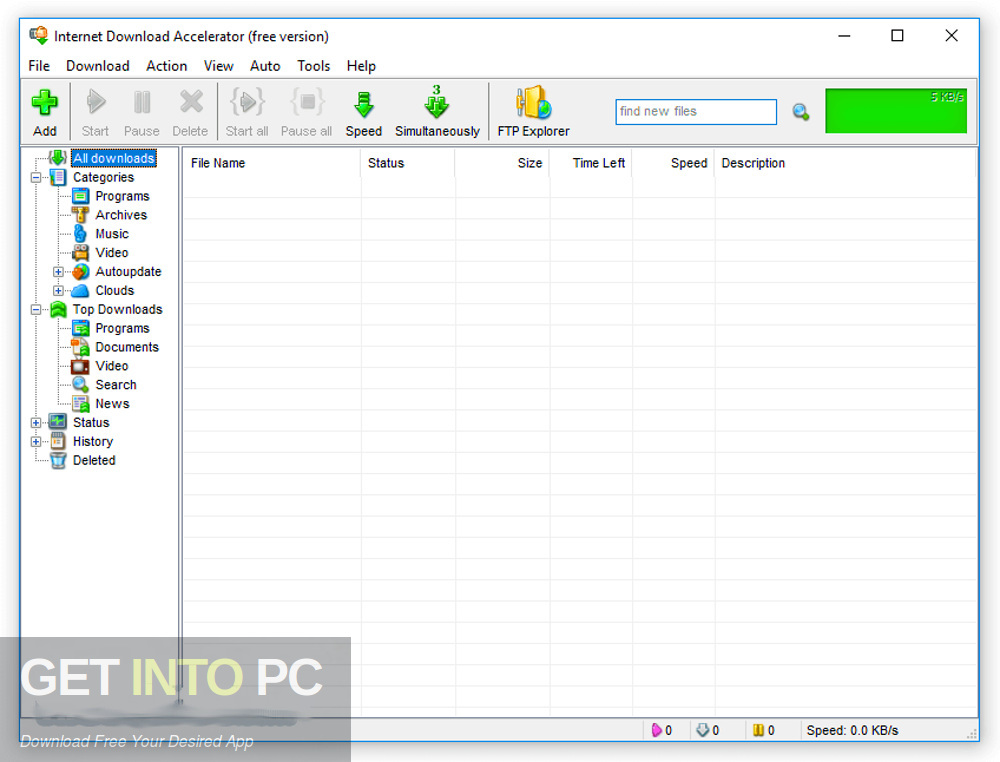1000x762 pixels.
Task: Open the Action menu
Action: click(166, 66)
